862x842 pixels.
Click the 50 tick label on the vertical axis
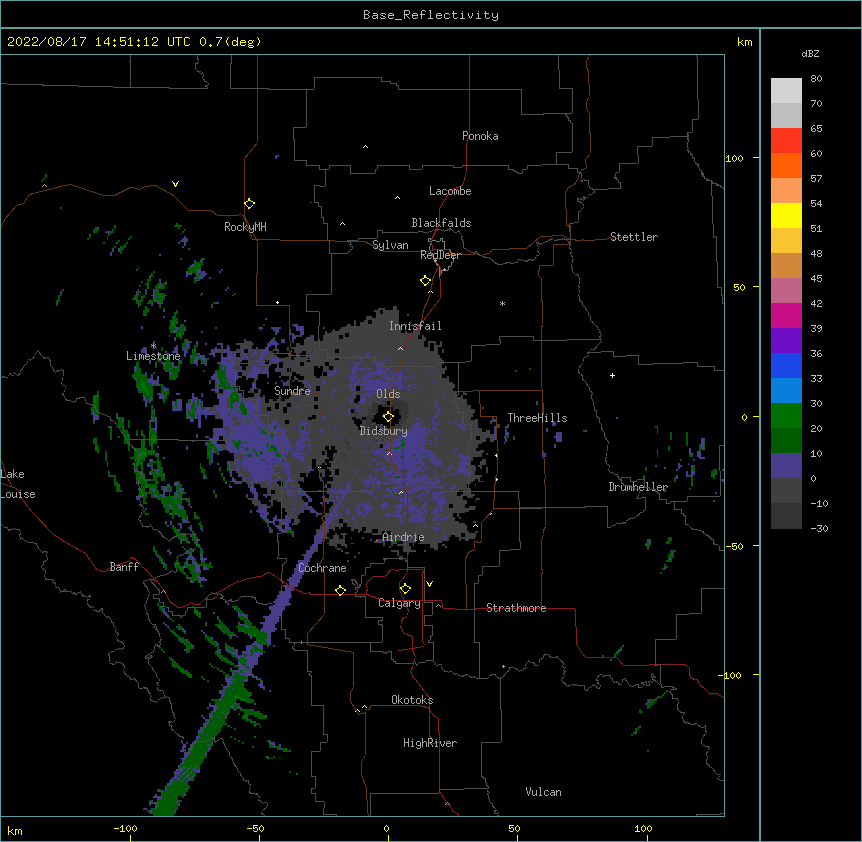739,287
